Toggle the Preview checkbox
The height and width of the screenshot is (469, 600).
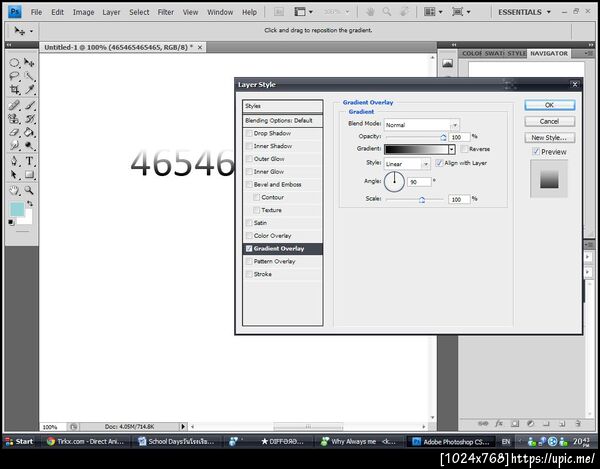(536, 151)
